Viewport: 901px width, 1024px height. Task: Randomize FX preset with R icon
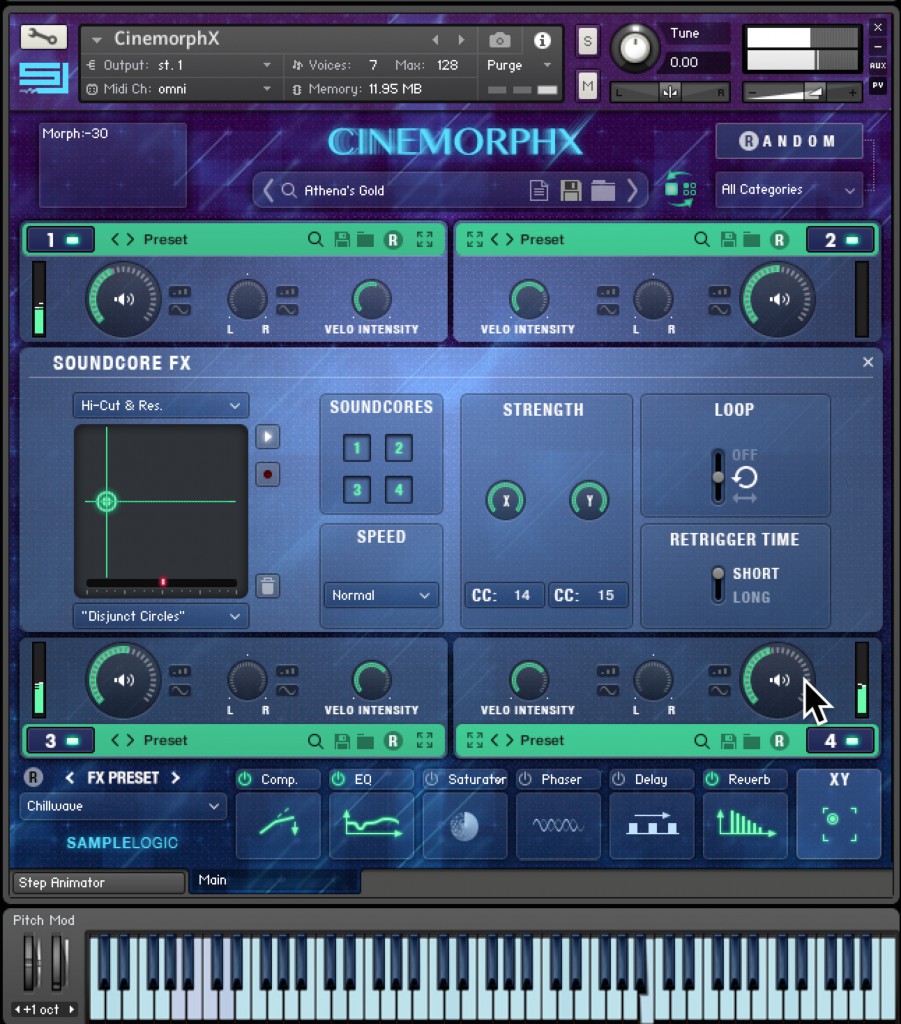(x=33, y=777)
